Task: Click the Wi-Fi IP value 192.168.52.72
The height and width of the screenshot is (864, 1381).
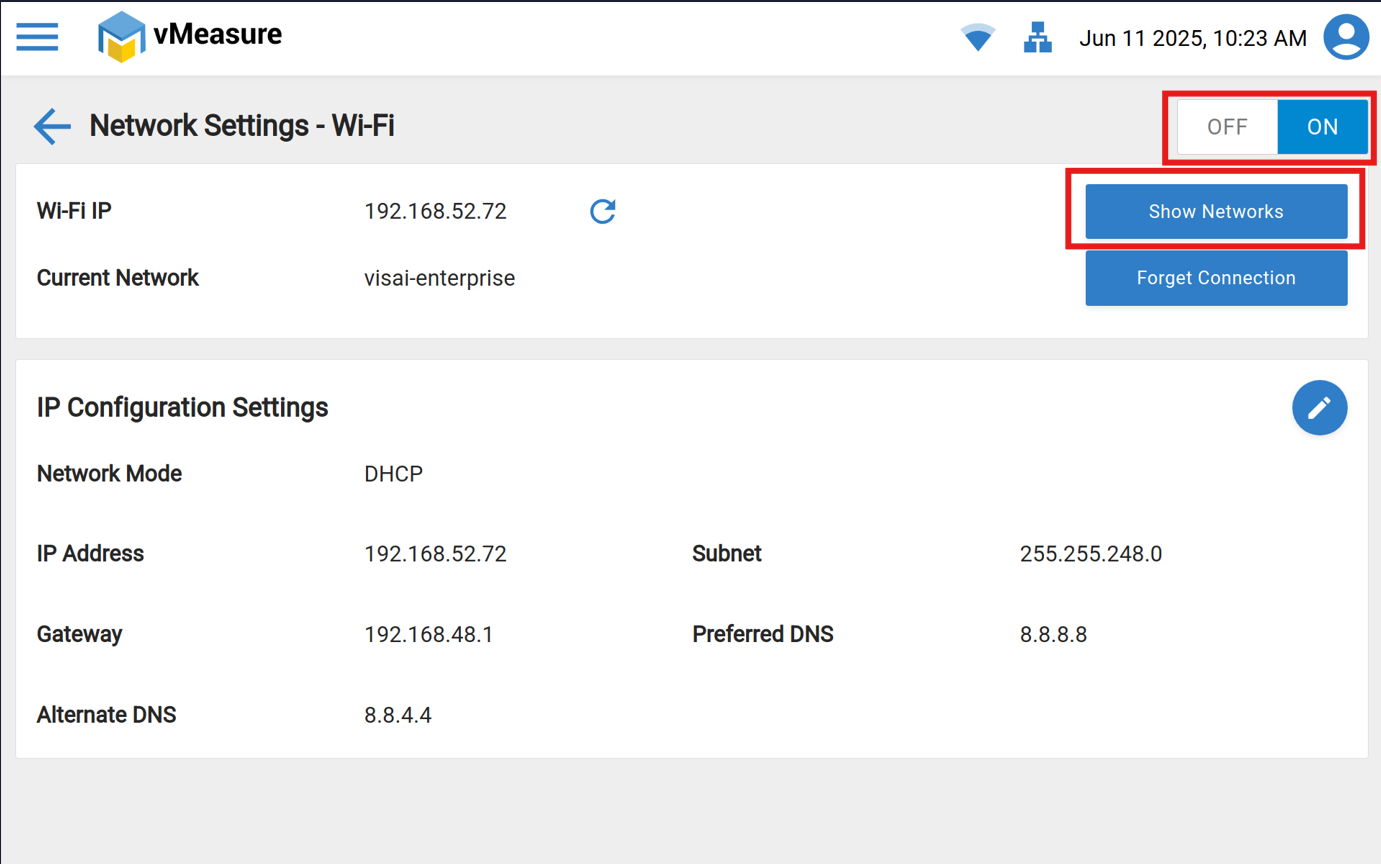Action: [x=435, y=212]
